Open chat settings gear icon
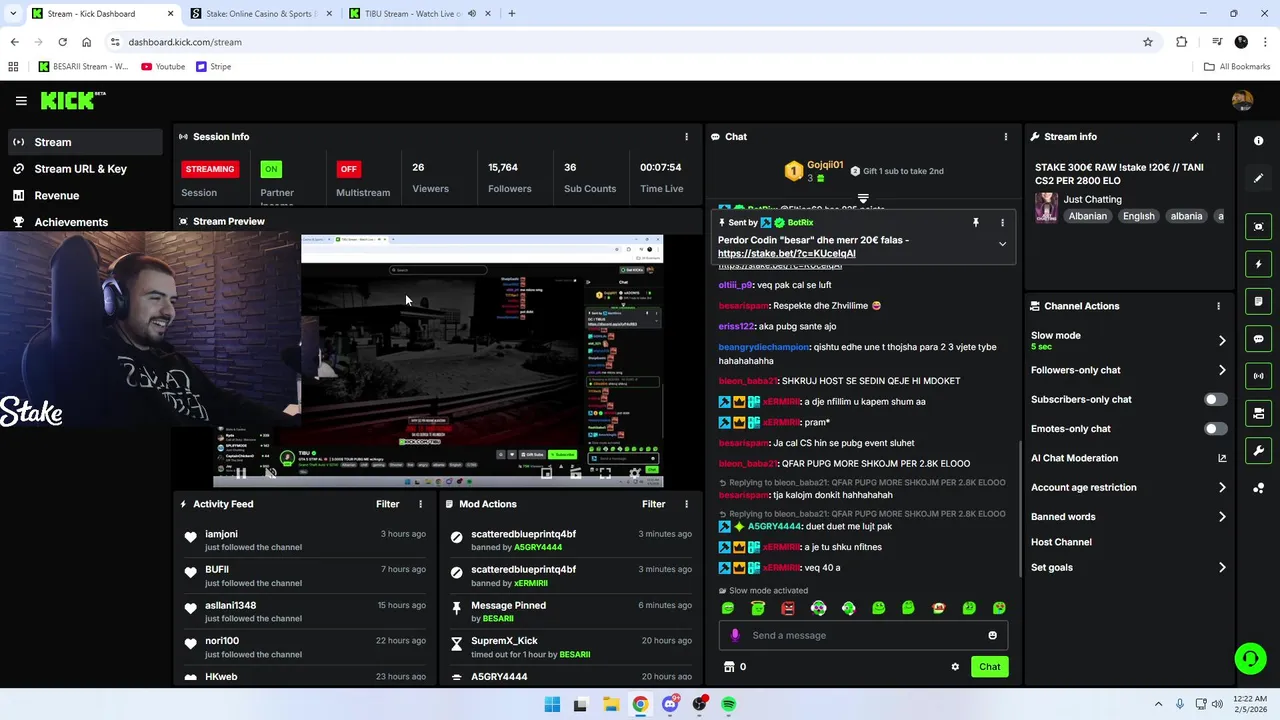 [955, 667]
